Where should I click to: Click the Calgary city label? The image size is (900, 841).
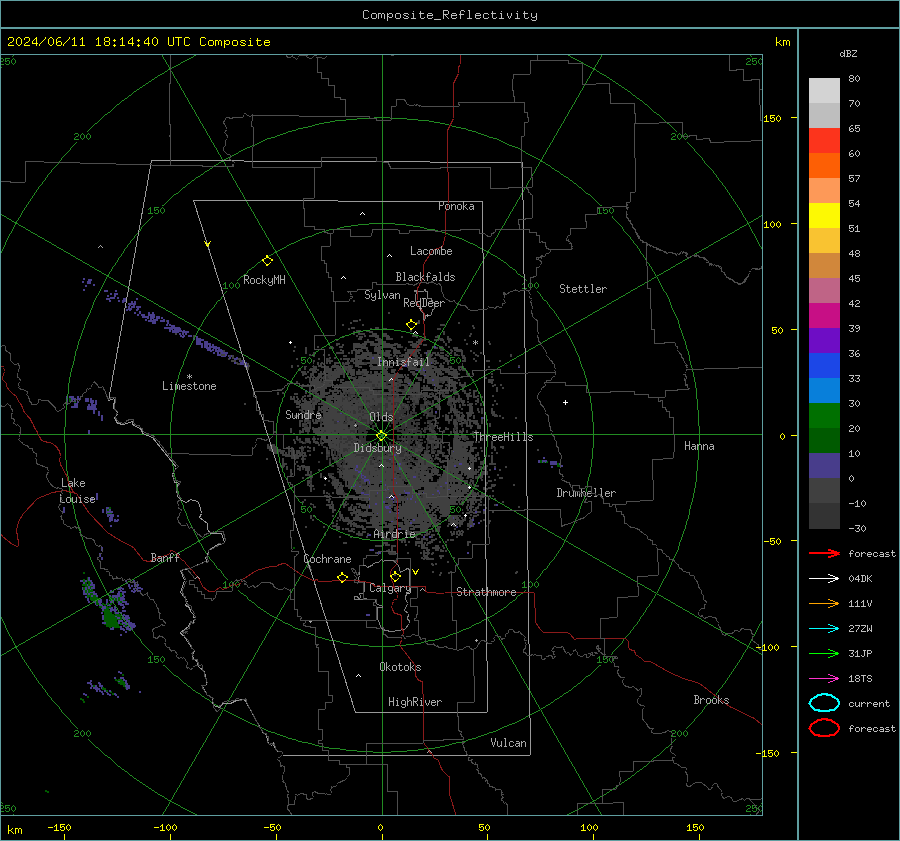click(390, 588)
